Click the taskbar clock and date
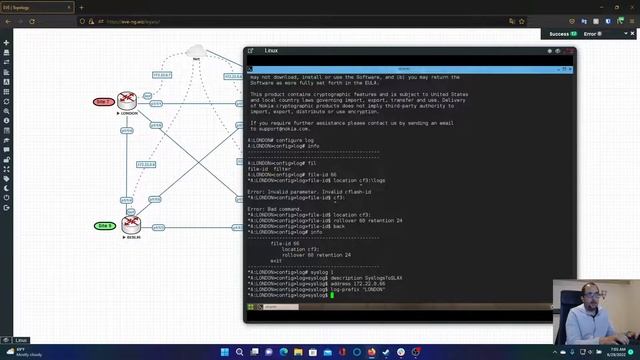 tap(617, 352)
